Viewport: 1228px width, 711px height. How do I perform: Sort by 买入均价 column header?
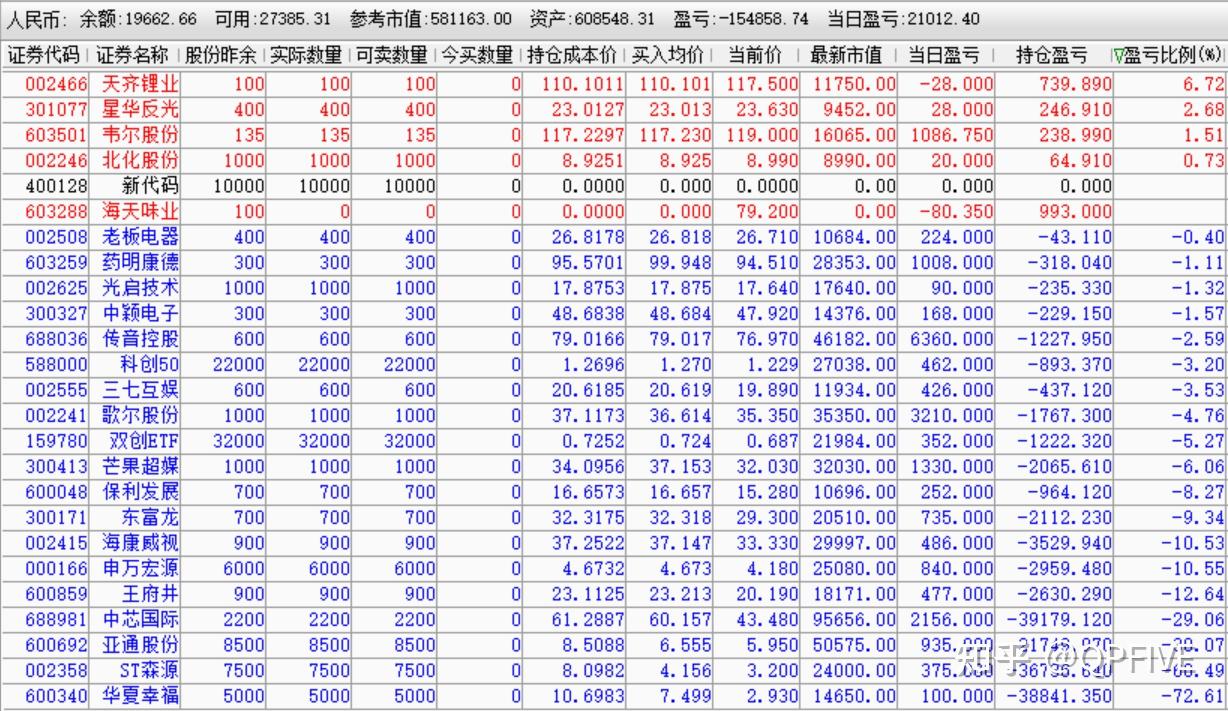point(668,55)
